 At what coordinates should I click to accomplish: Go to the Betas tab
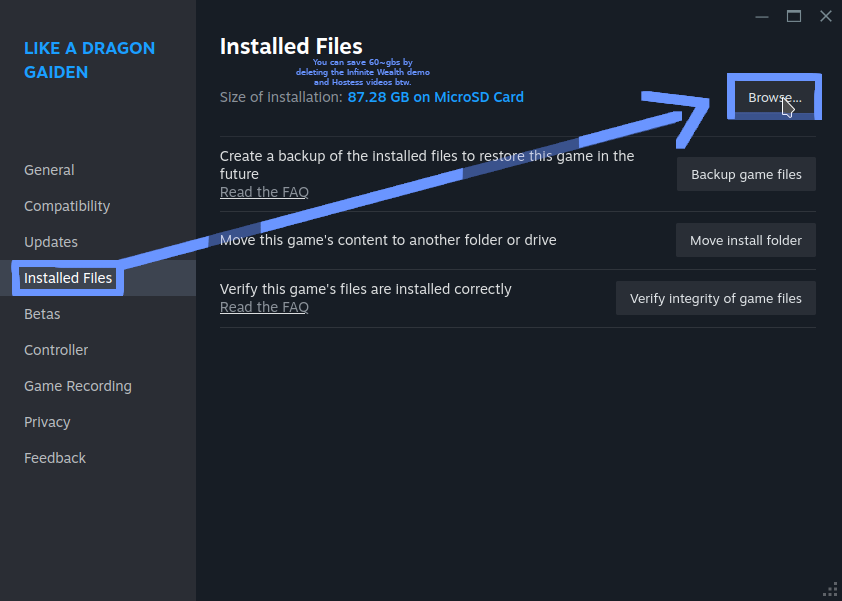pos(42,314)
